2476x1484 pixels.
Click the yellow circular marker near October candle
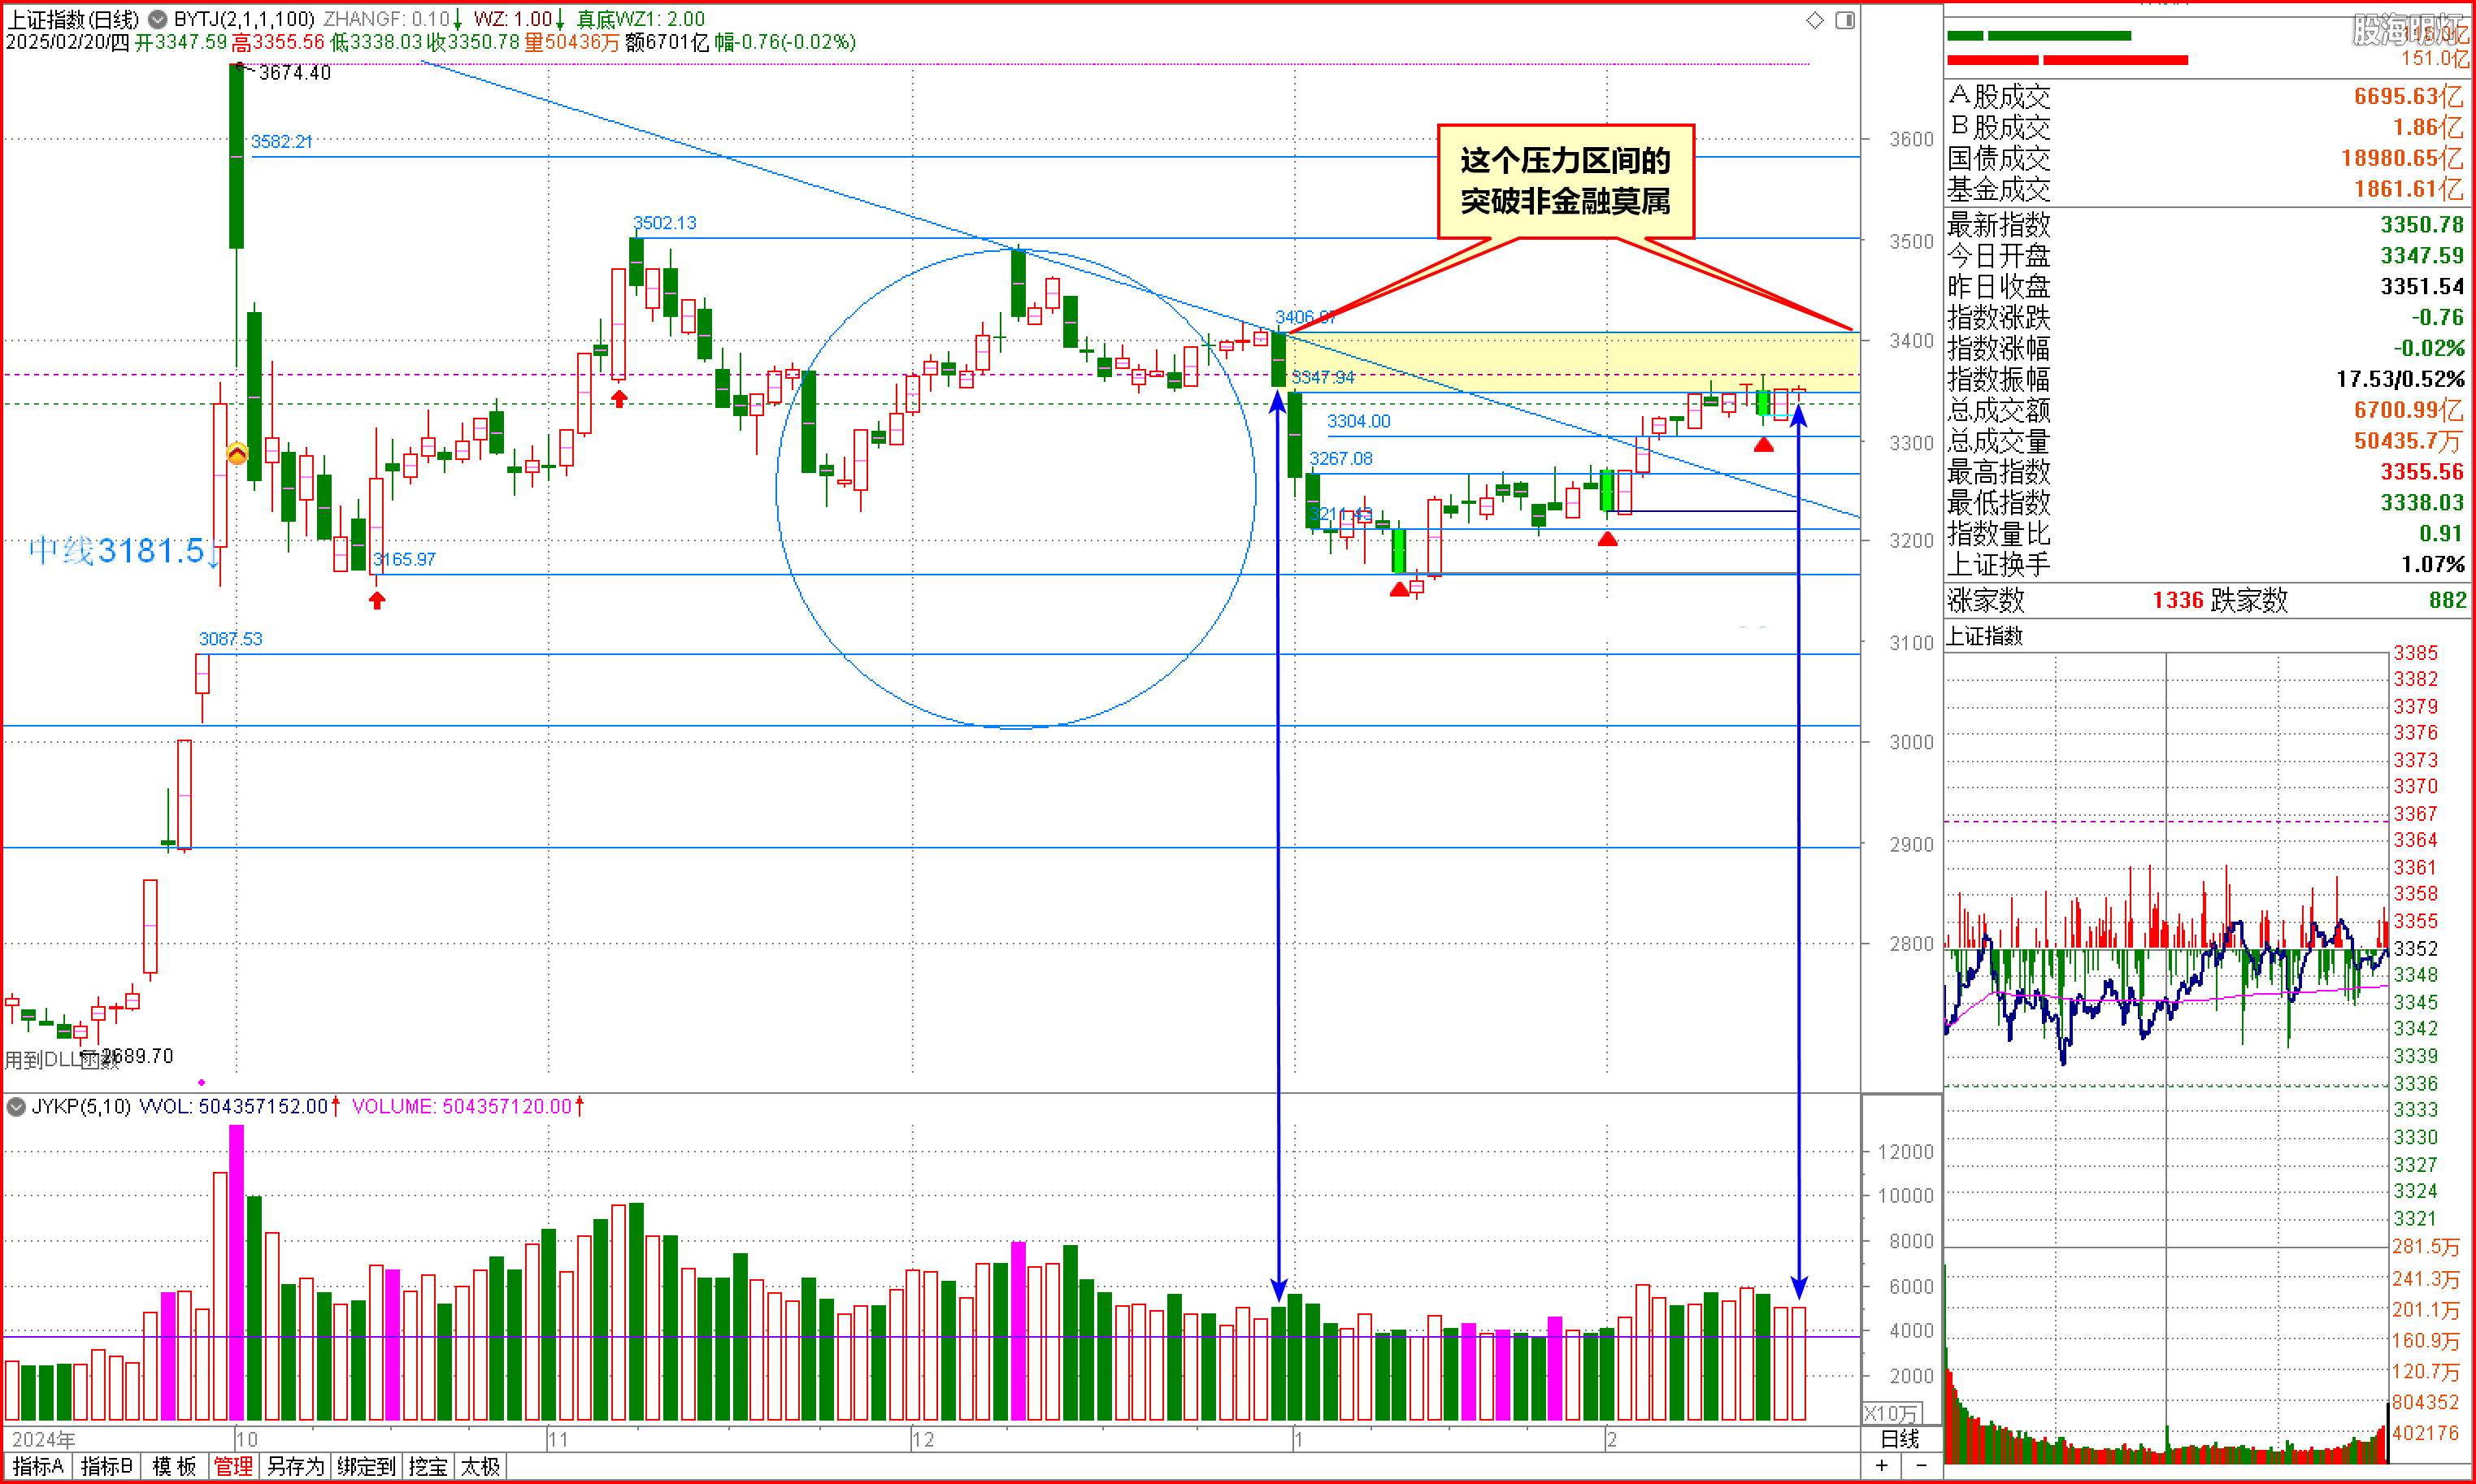[x=237, y=454]
